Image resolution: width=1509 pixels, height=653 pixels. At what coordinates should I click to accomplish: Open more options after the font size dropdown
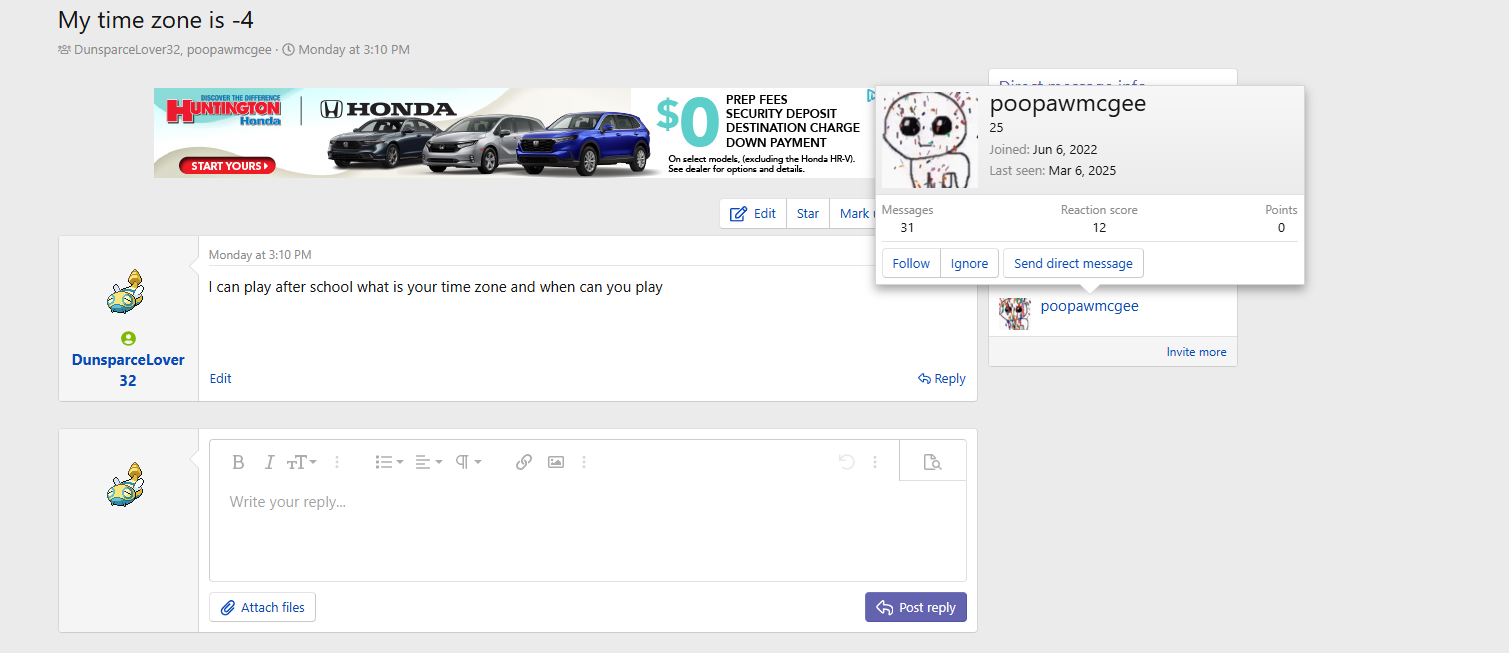[337, 462]
